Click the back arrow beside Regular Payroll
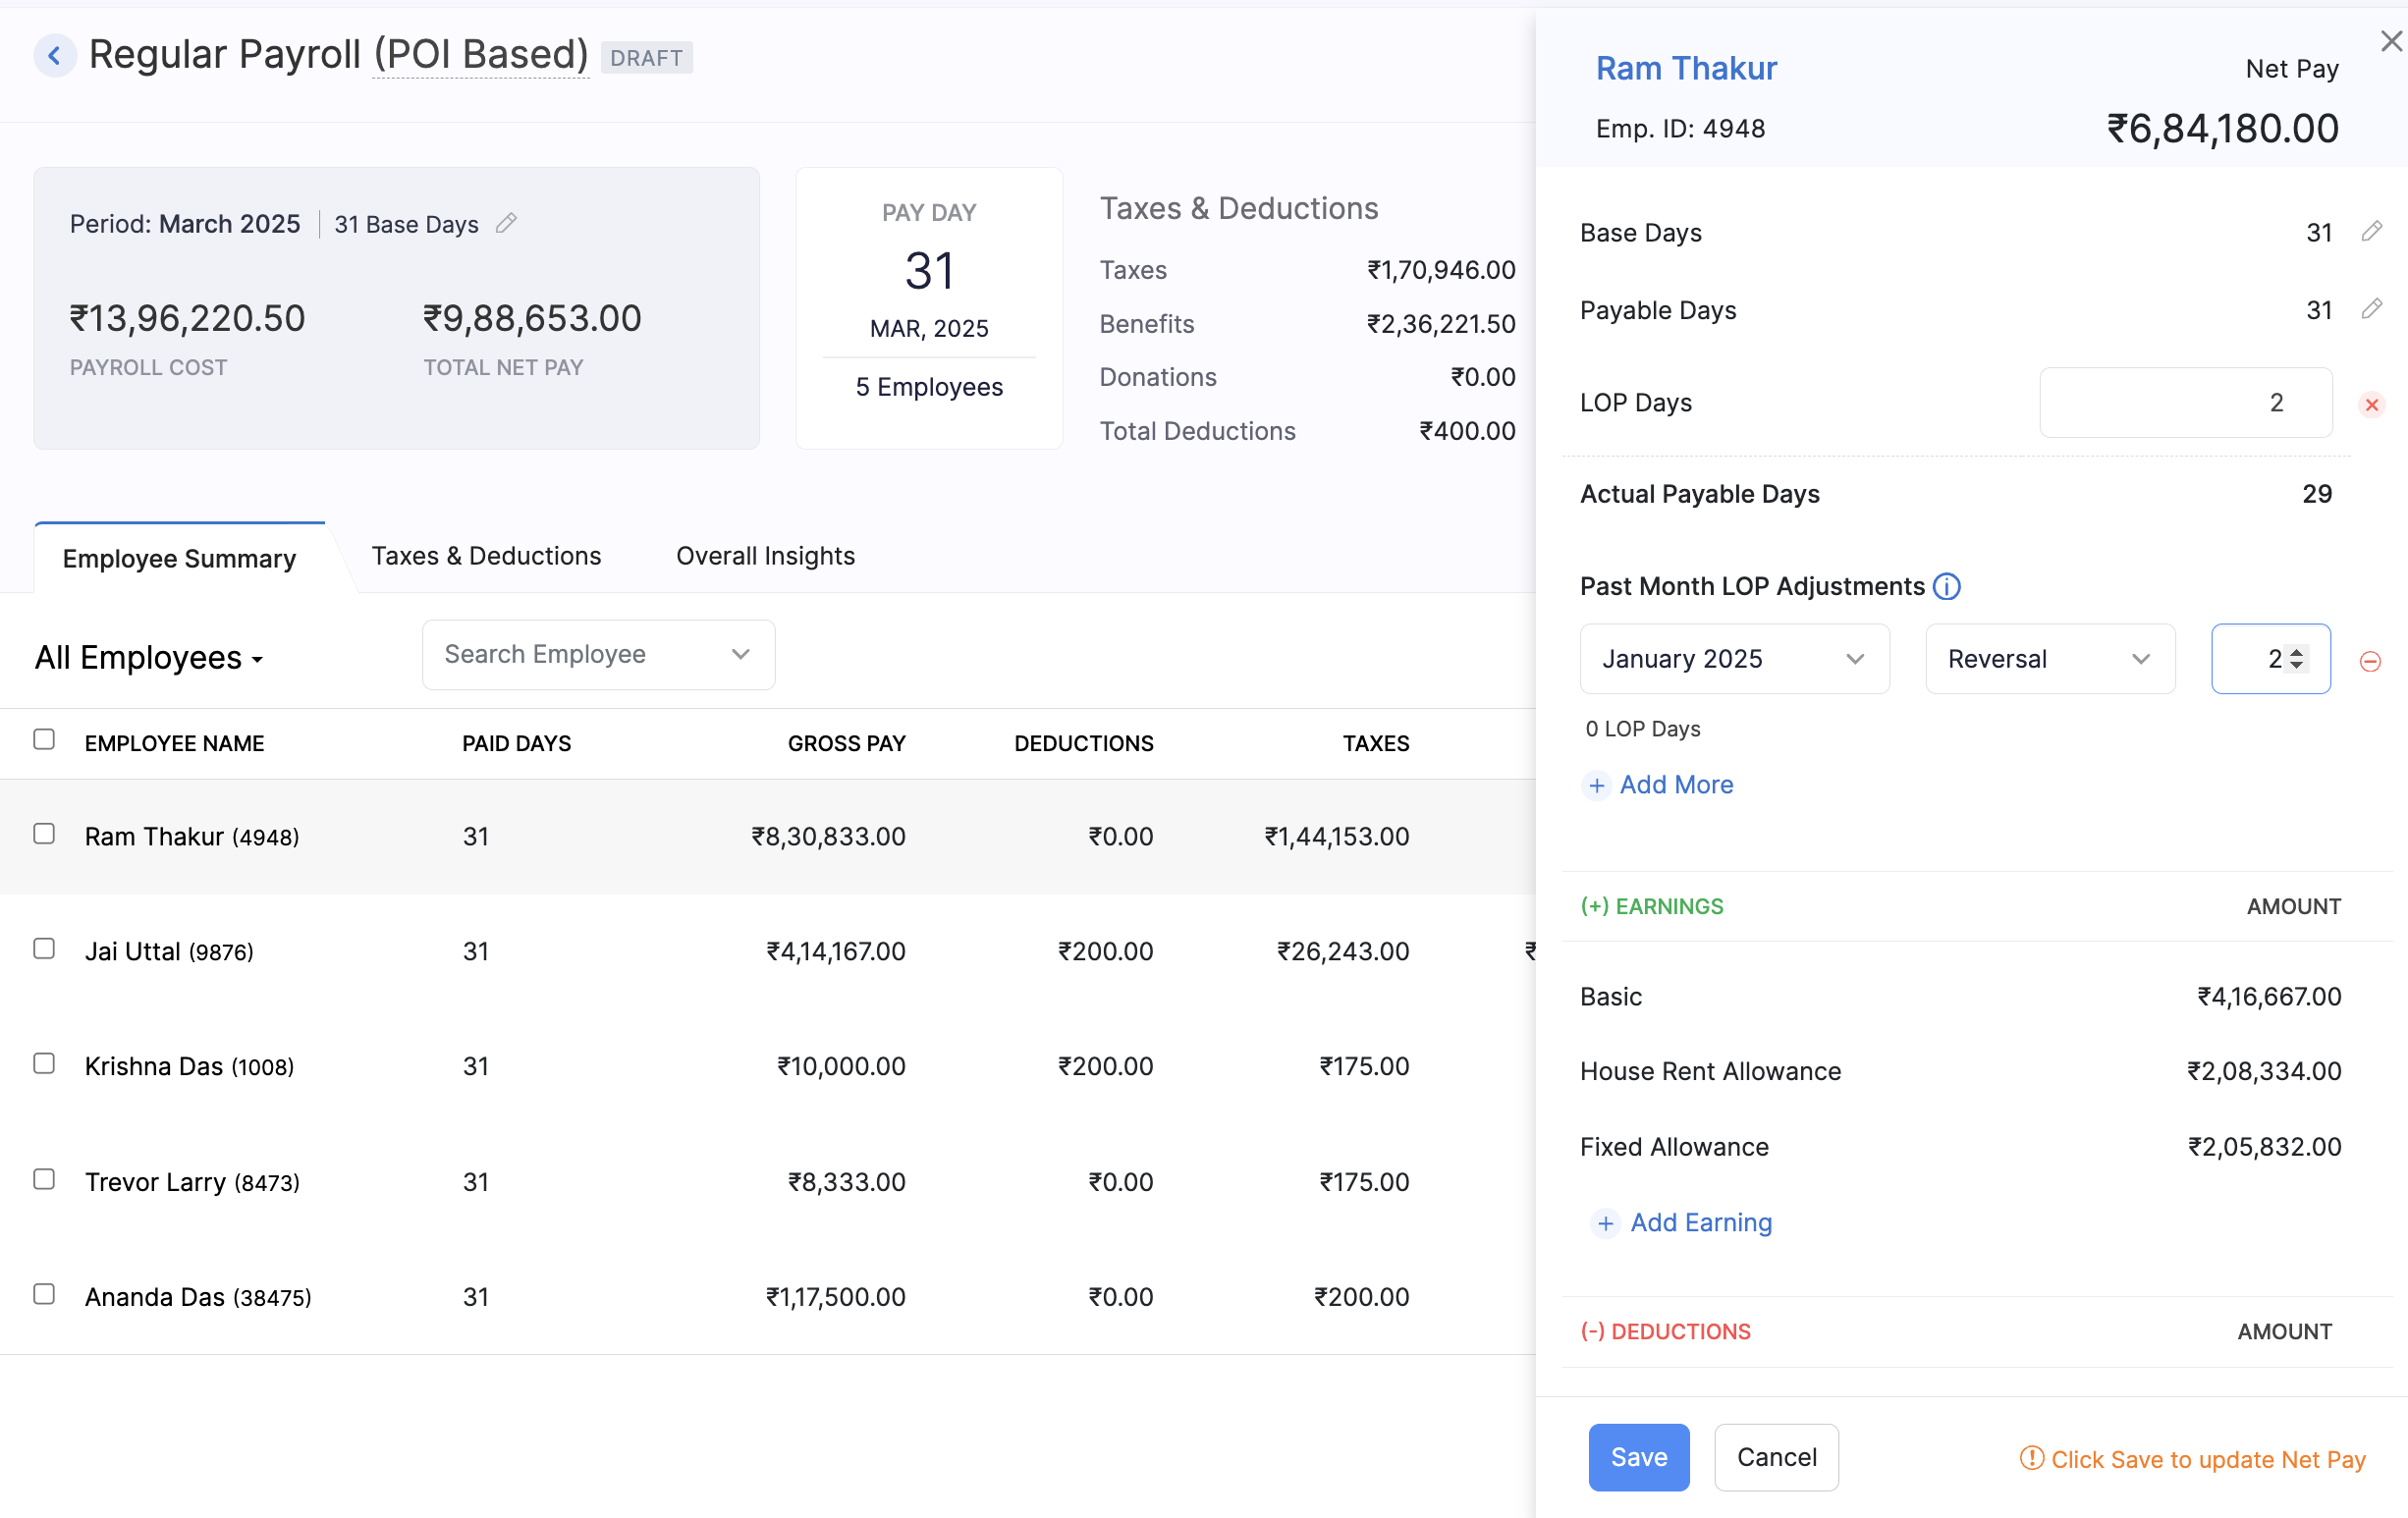This screenshot has width=2408, height=1518. [x=55, y=55]
